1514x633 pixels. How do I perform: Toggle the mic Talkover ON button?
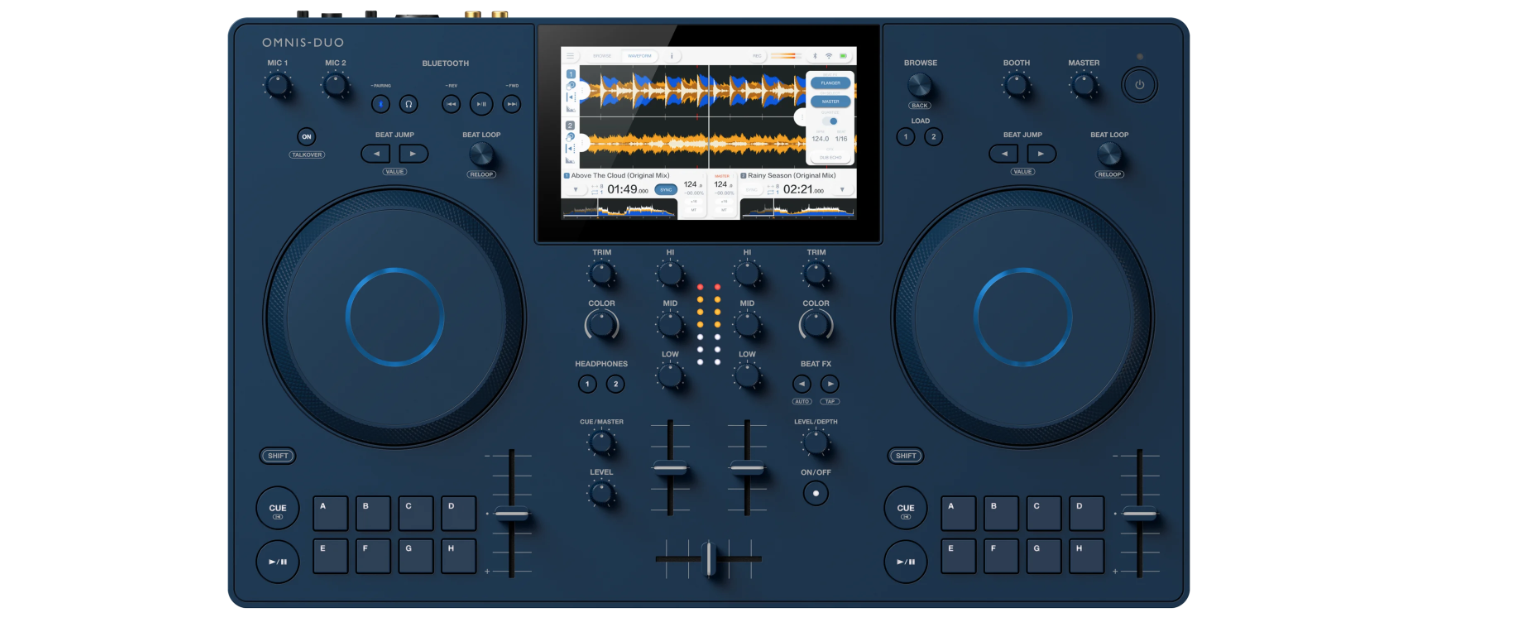tap(306, 137)
